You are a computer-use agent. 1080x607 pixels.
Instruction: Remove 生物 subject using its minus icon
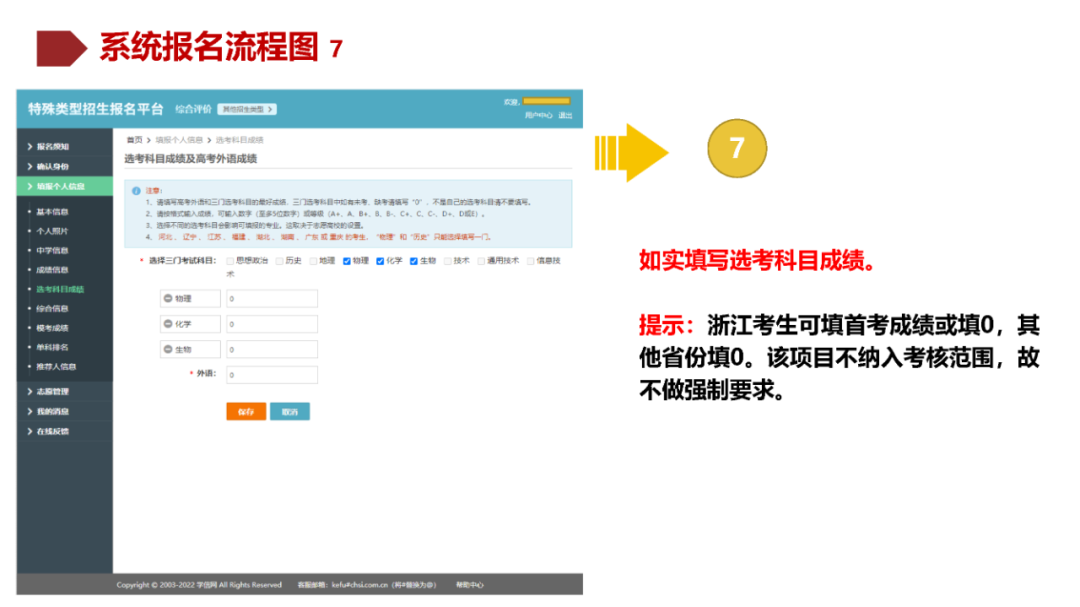tap(168, 349)
